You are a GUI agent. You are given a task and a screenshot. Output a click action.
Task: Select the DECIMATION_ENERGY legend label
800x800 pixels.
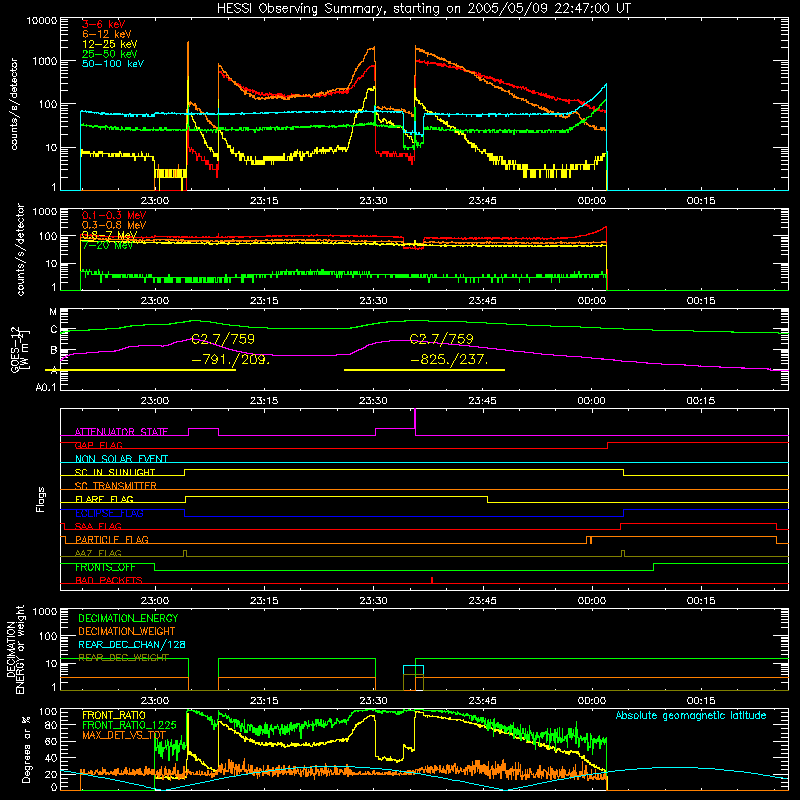pyautogui.click(x=128, y=618)
